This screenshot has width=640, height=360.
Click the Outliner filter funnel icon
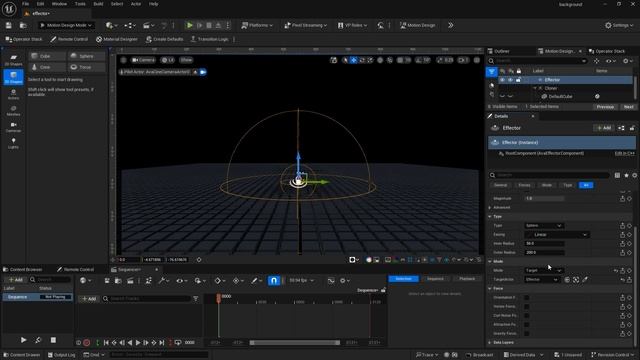(492, 72)
